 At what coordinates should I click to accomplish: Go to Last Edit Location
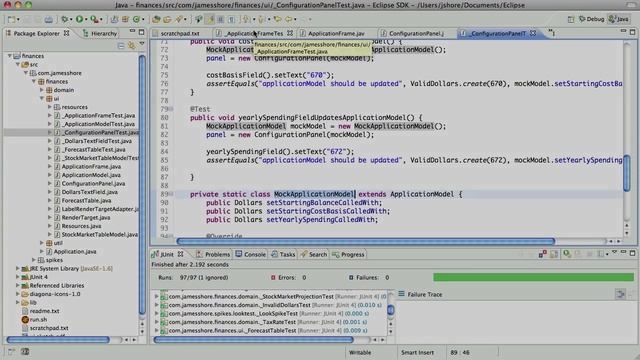tap(278, 19)
